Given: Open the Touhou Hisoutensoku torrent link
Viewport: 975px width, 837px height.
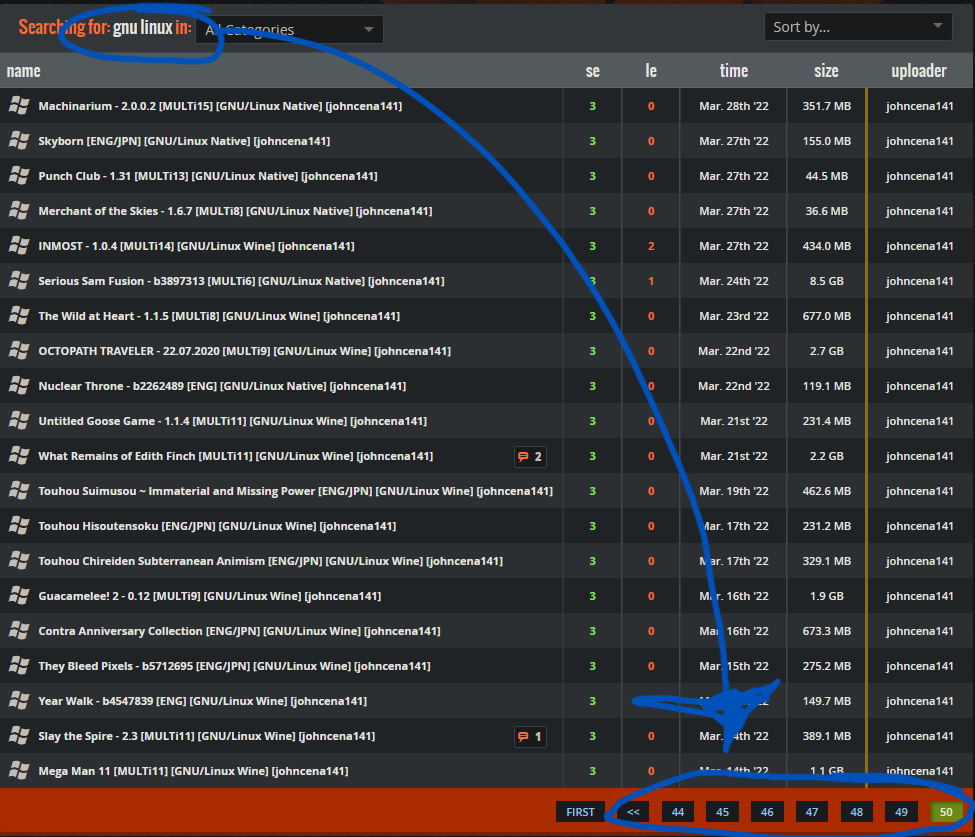Looking at the screenshot, I should [217, 526].
